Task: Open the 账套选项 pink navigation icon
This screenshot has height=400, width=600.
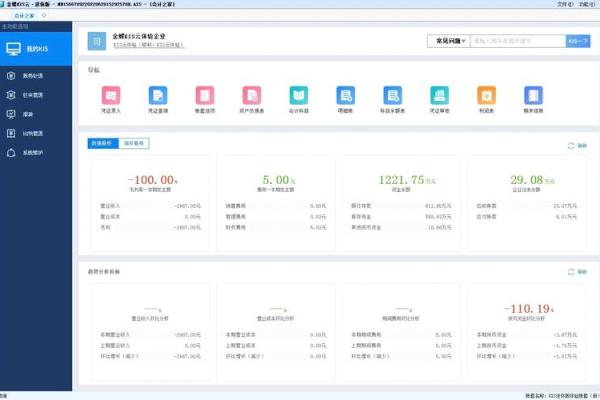Action: (x=205, y=95)
